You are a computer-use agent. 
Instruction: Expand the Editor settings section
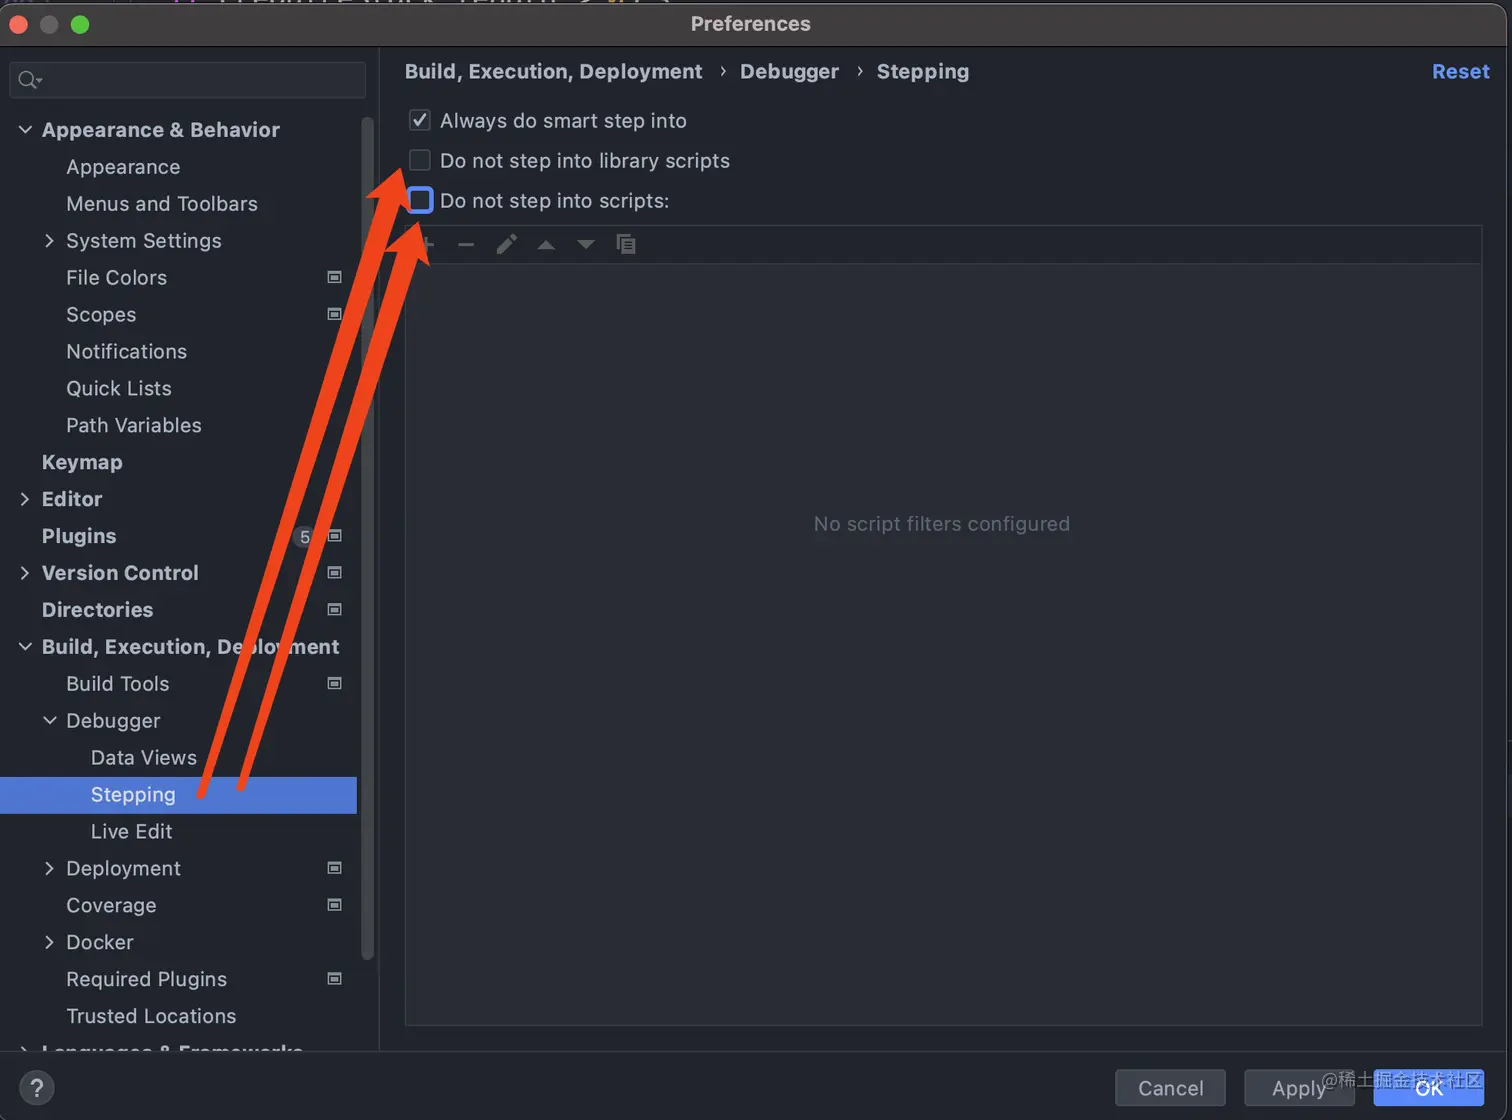click(x=25, y=499)
